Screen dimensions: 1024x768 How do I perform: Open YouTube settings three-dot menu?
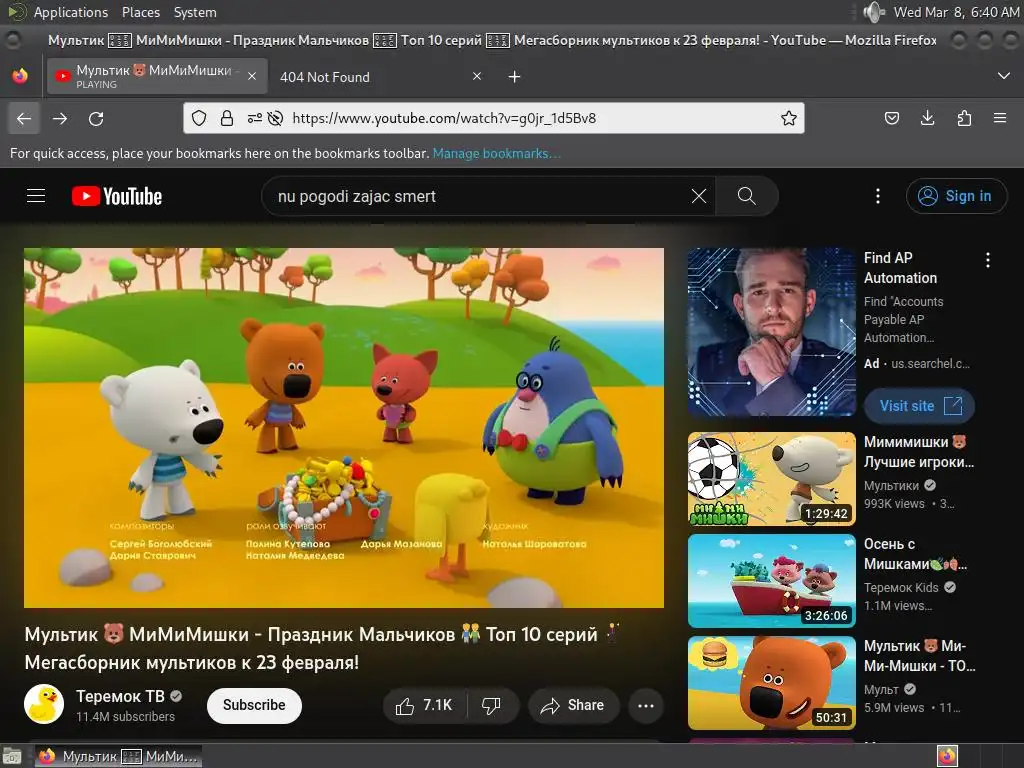coord(878,196)
